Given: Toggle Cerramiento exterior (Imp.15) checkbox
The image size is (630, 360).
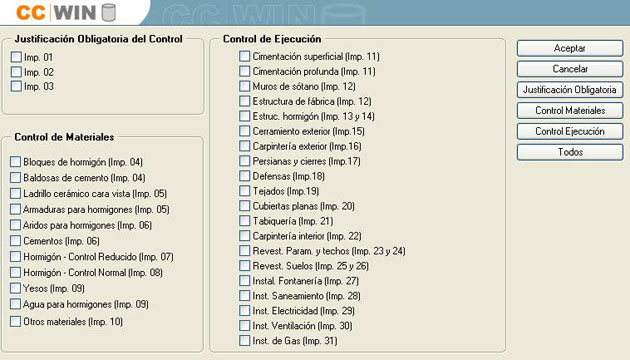Looking at the screenshot, I should (244, 131).
